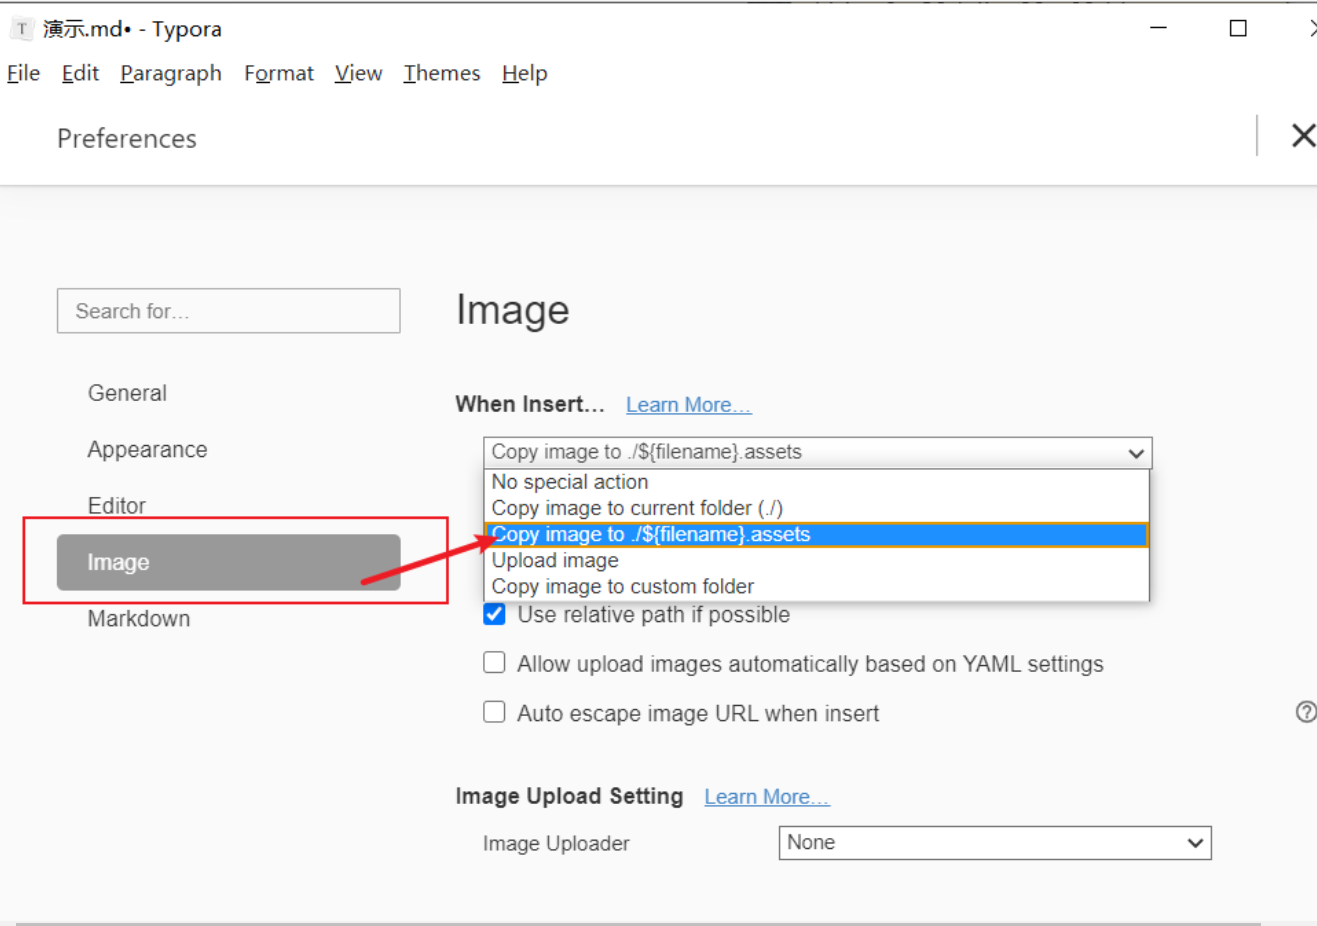
Task: Enable upload images based on YAML settings
Action: [x=494, y=663]
